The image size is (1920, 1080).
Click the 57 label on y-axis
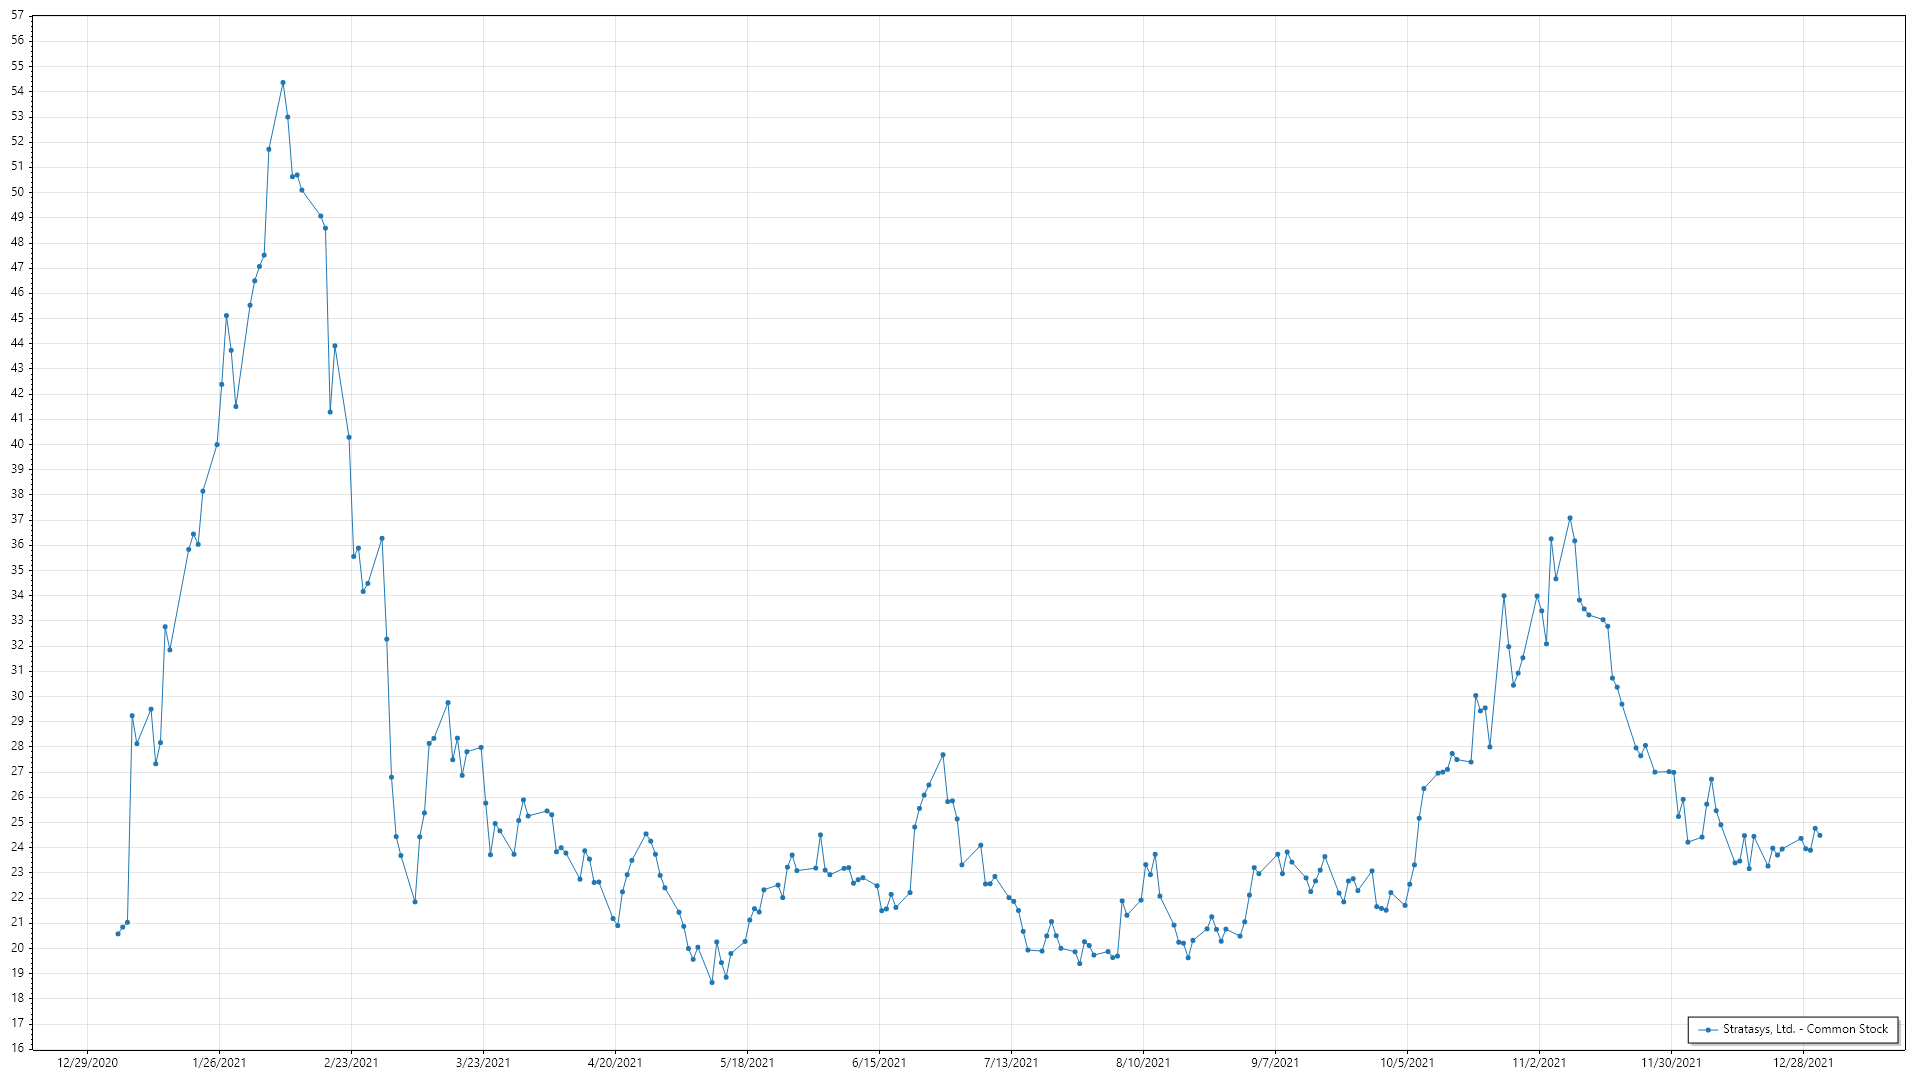[18, 16]
